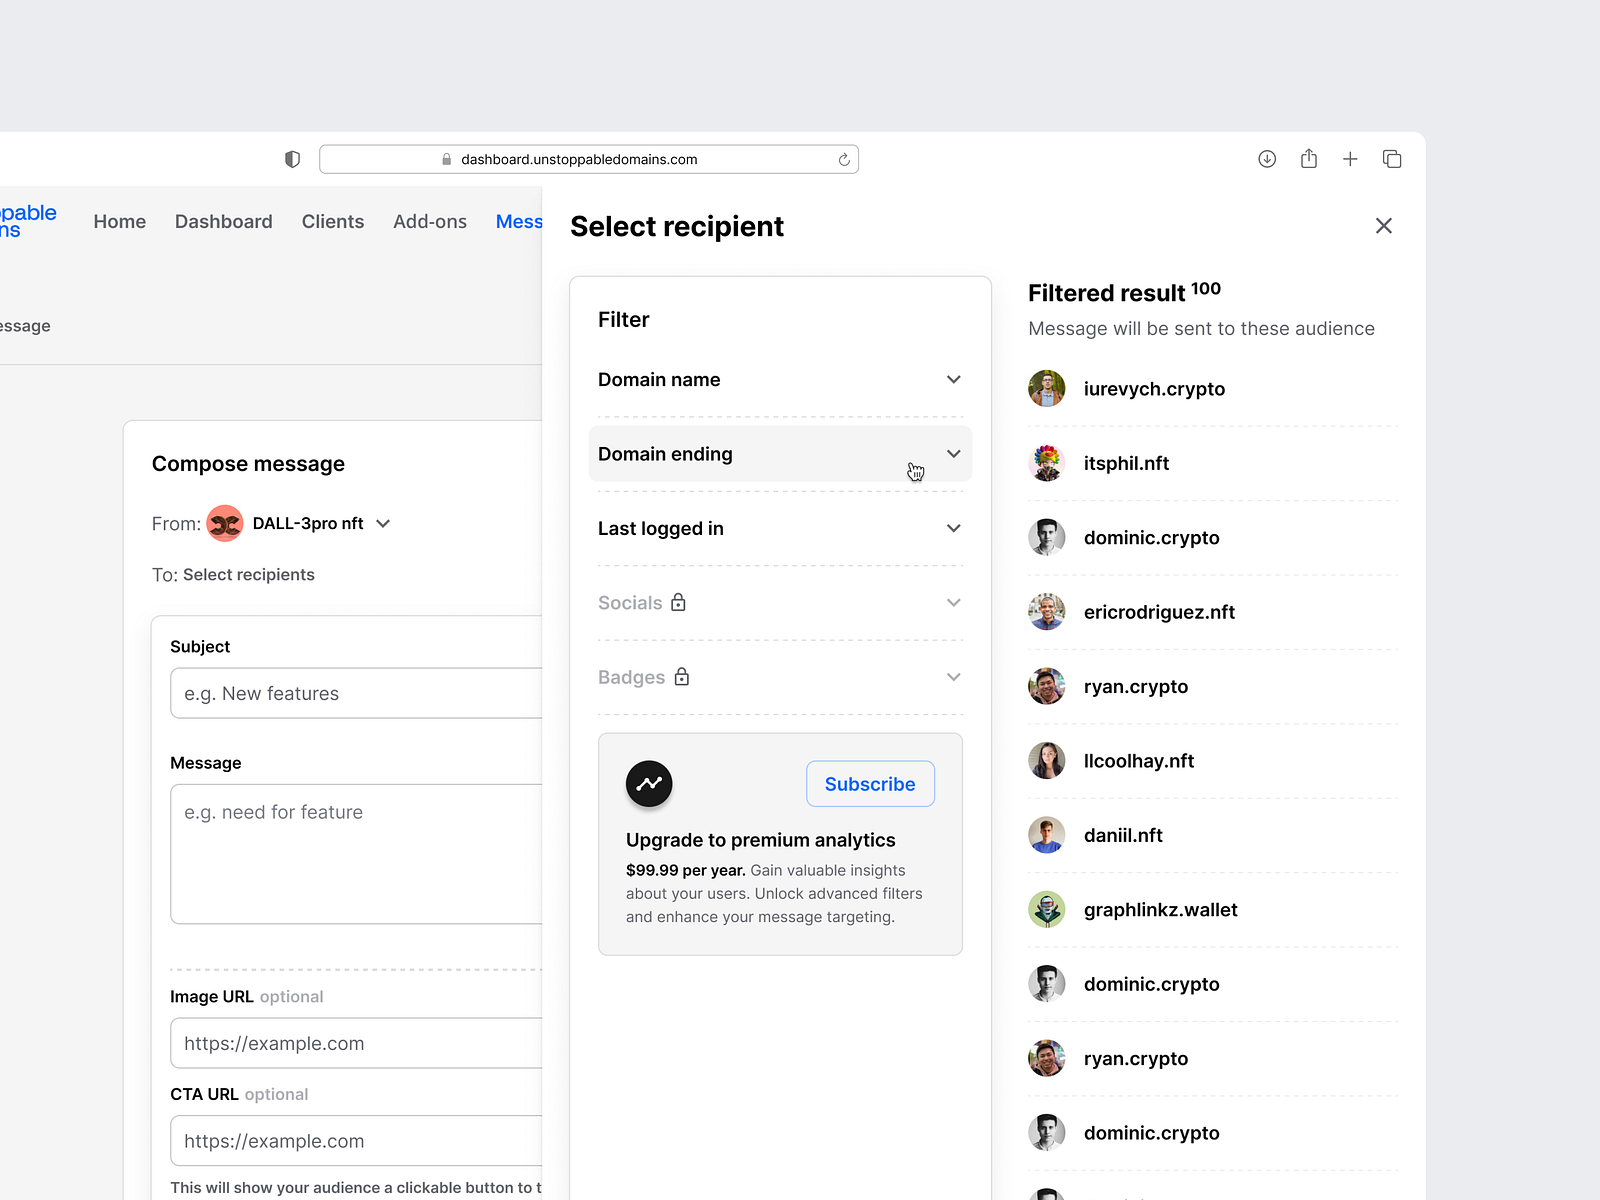Navigate to the Clients menu item
1600x1200 pixels.
coord(332,221)
